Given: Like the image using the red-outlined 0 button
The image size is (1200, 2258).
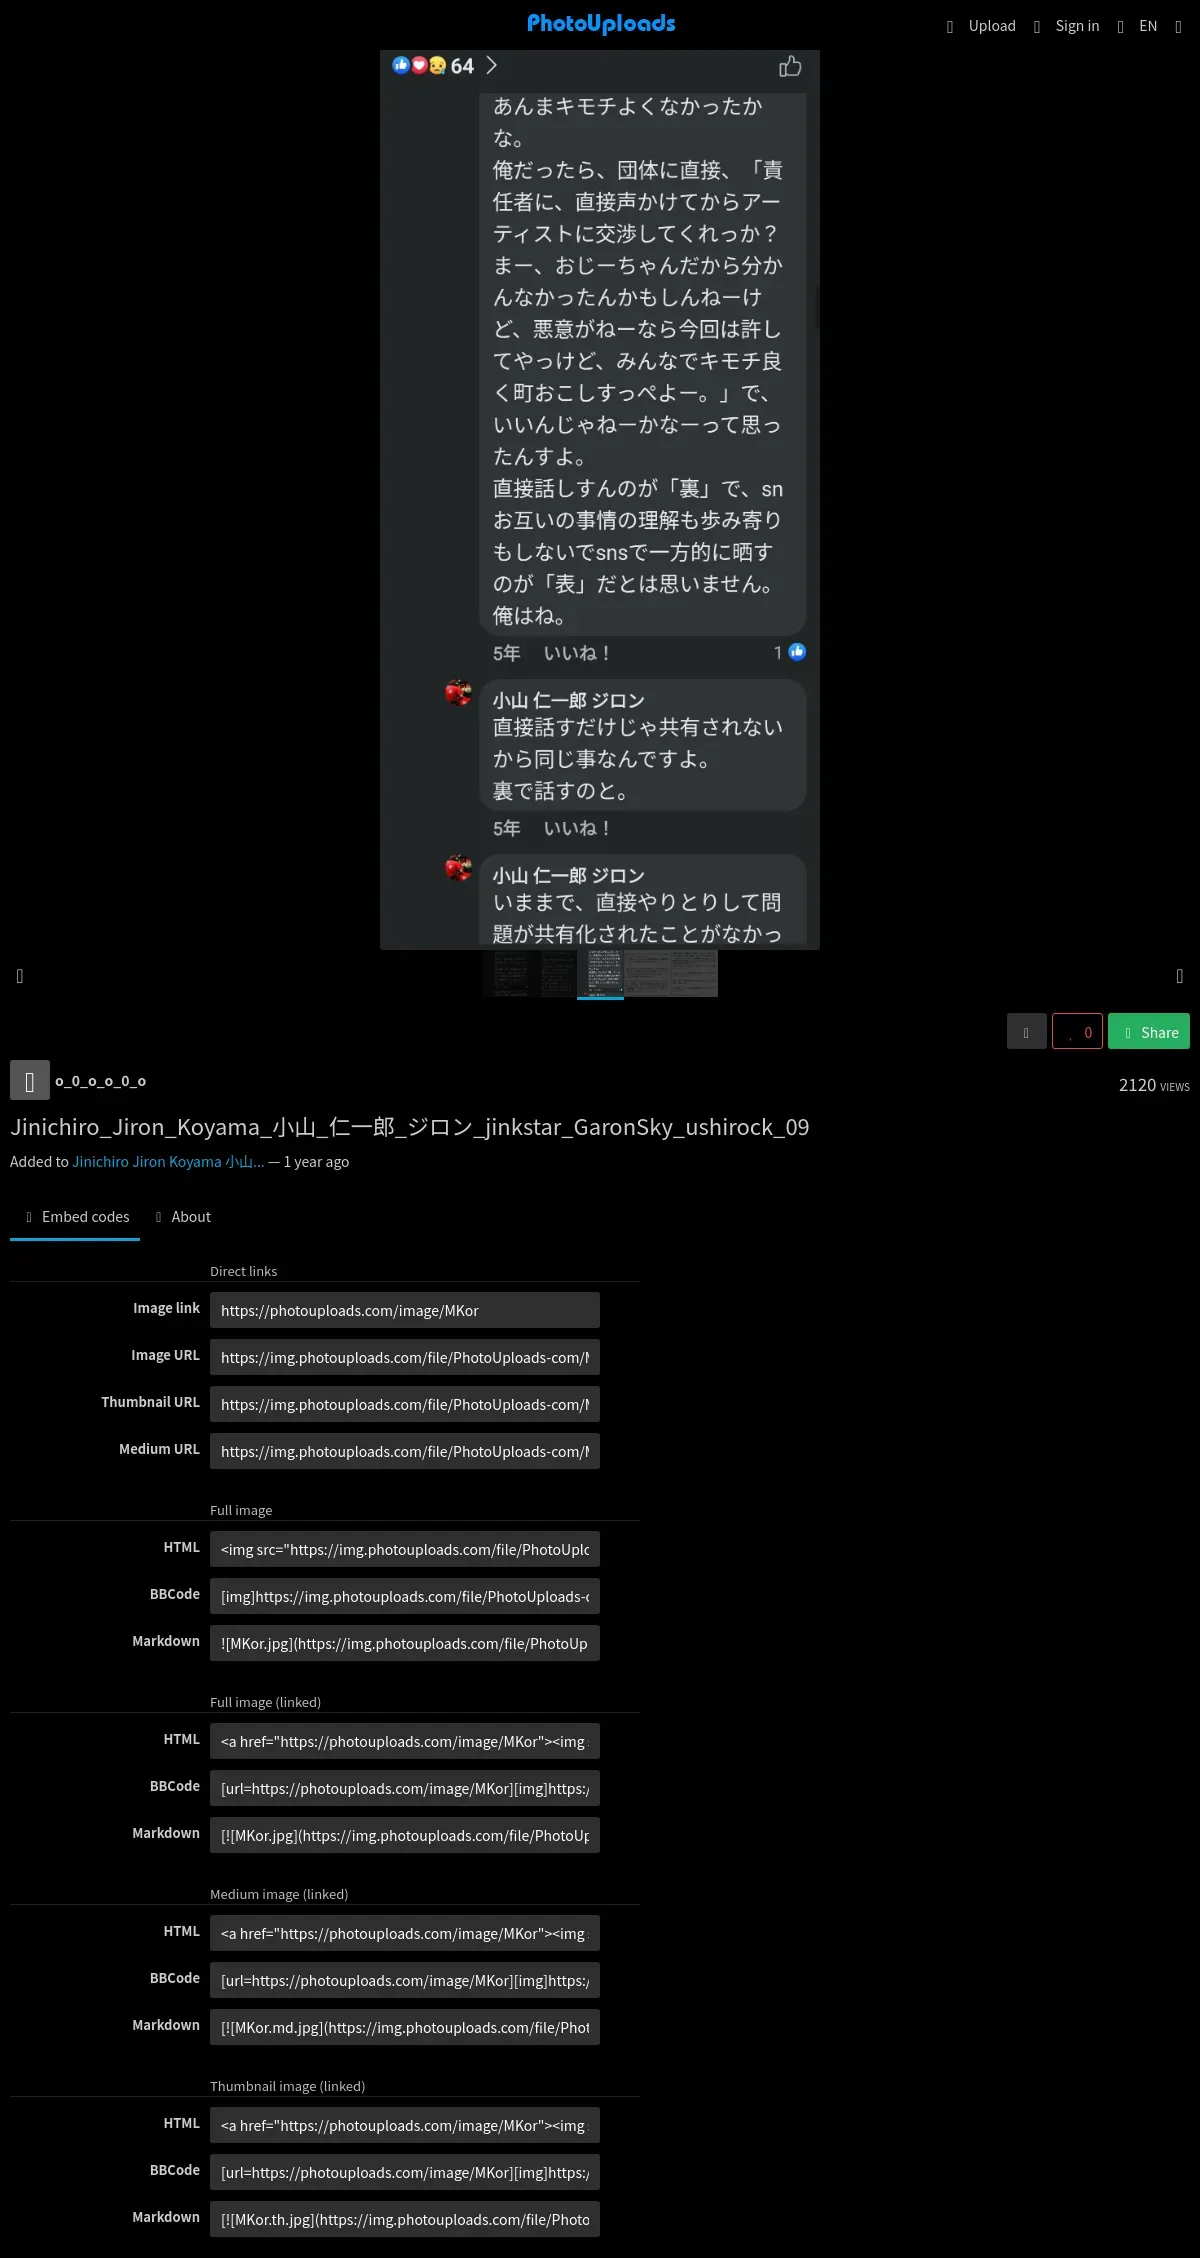Looking at the screenshot, I should (1077, 1031).
